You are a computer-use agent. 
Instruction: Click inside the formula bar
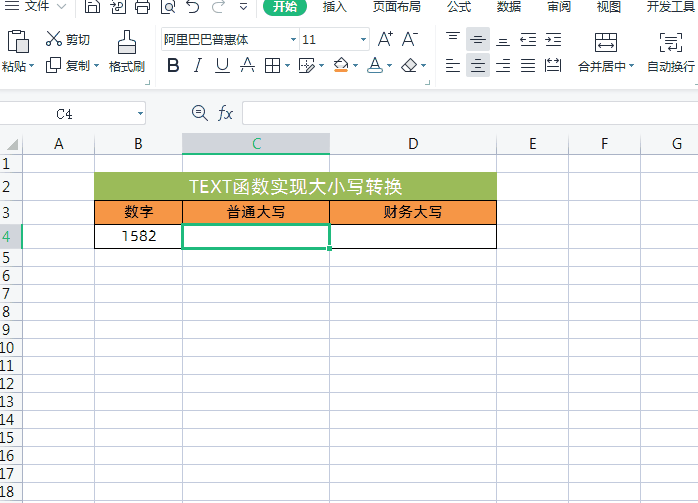[x=470, y=114]
